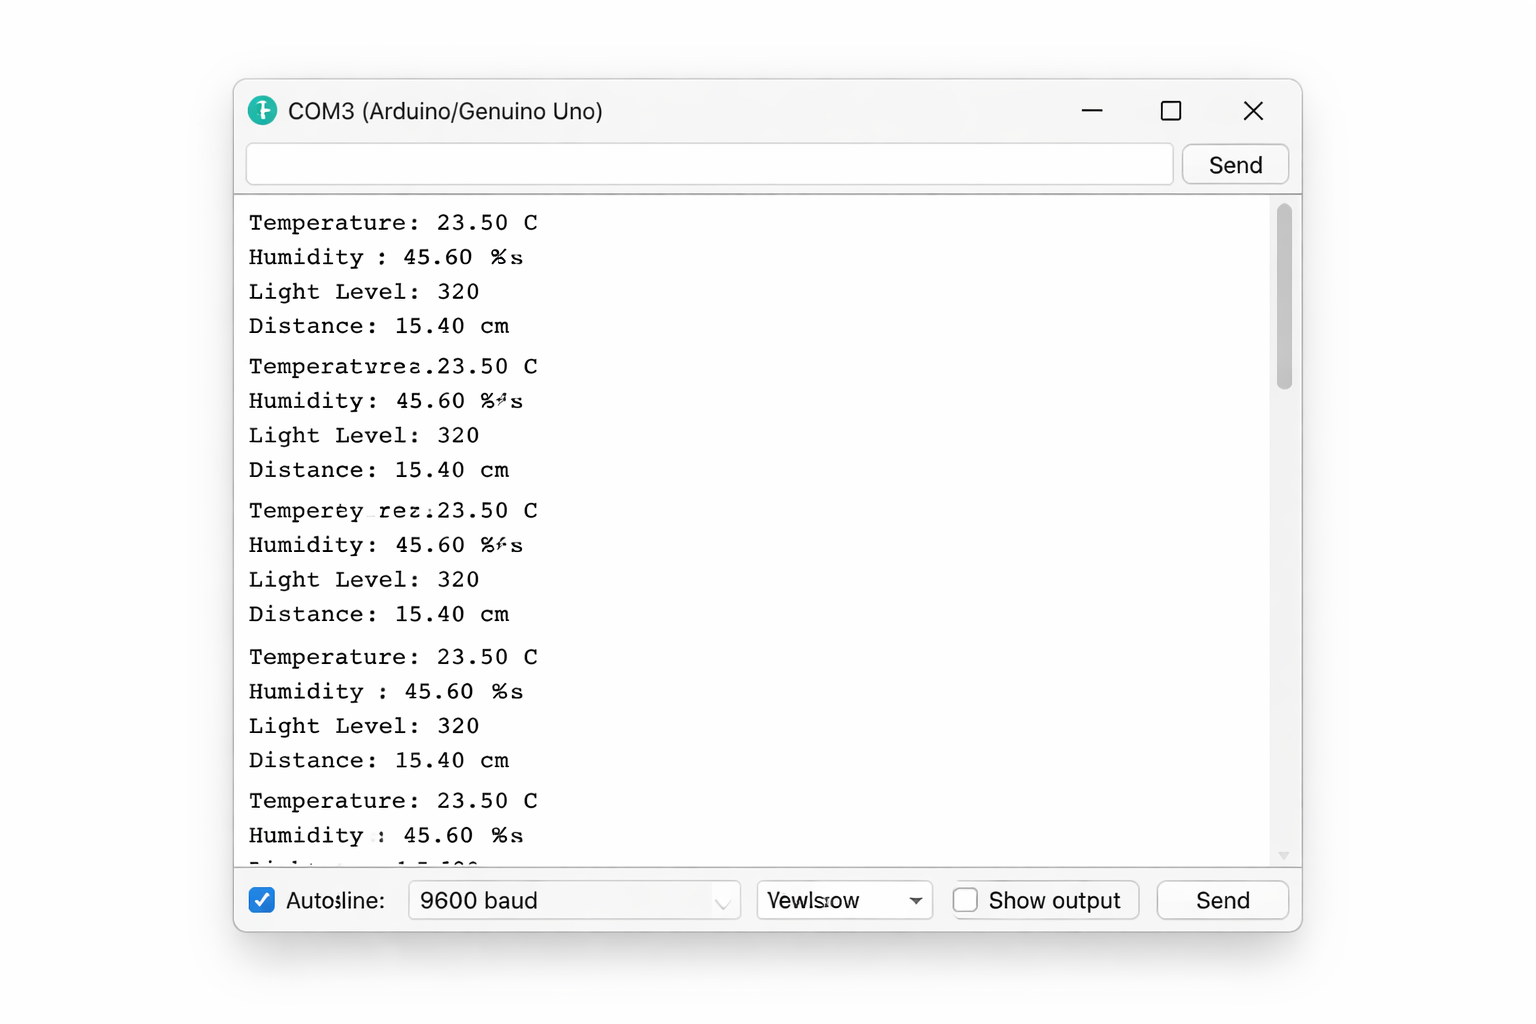Focus the serial message input field
This screenshot has width=1536, height=1024.
(x=709, y=165)
